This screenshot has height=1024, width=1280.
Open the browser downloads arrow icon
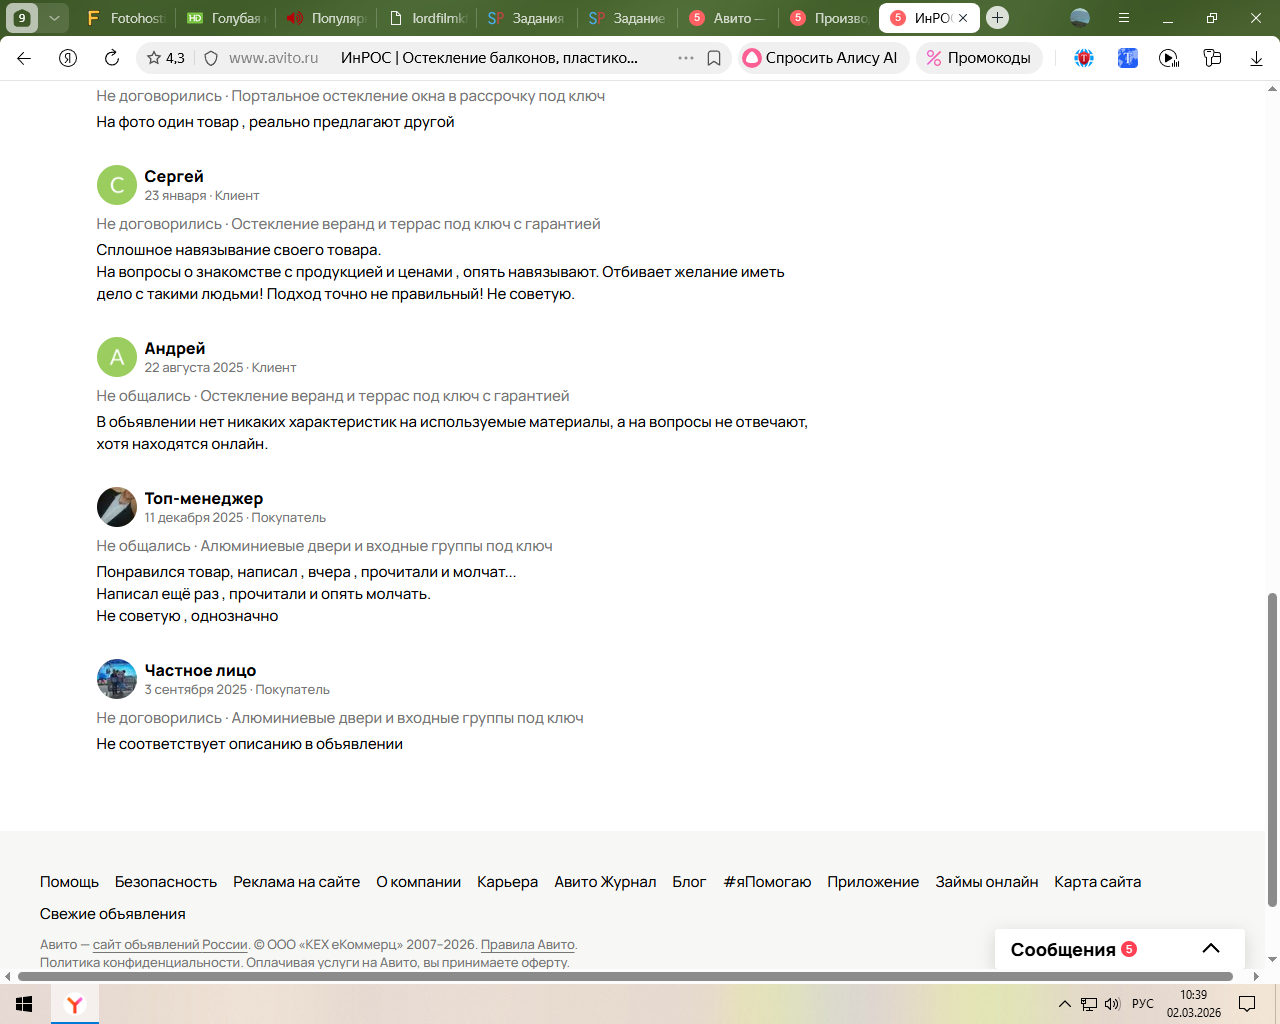point(1256,58)
